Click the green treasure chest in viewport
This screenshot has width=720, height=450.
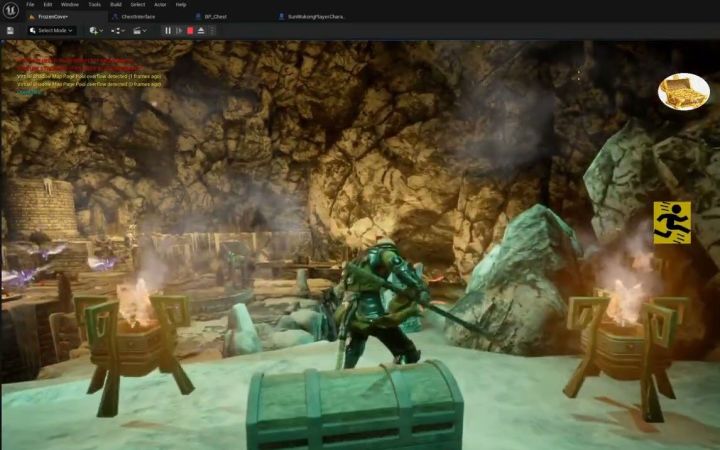click(x=355, y=405)
